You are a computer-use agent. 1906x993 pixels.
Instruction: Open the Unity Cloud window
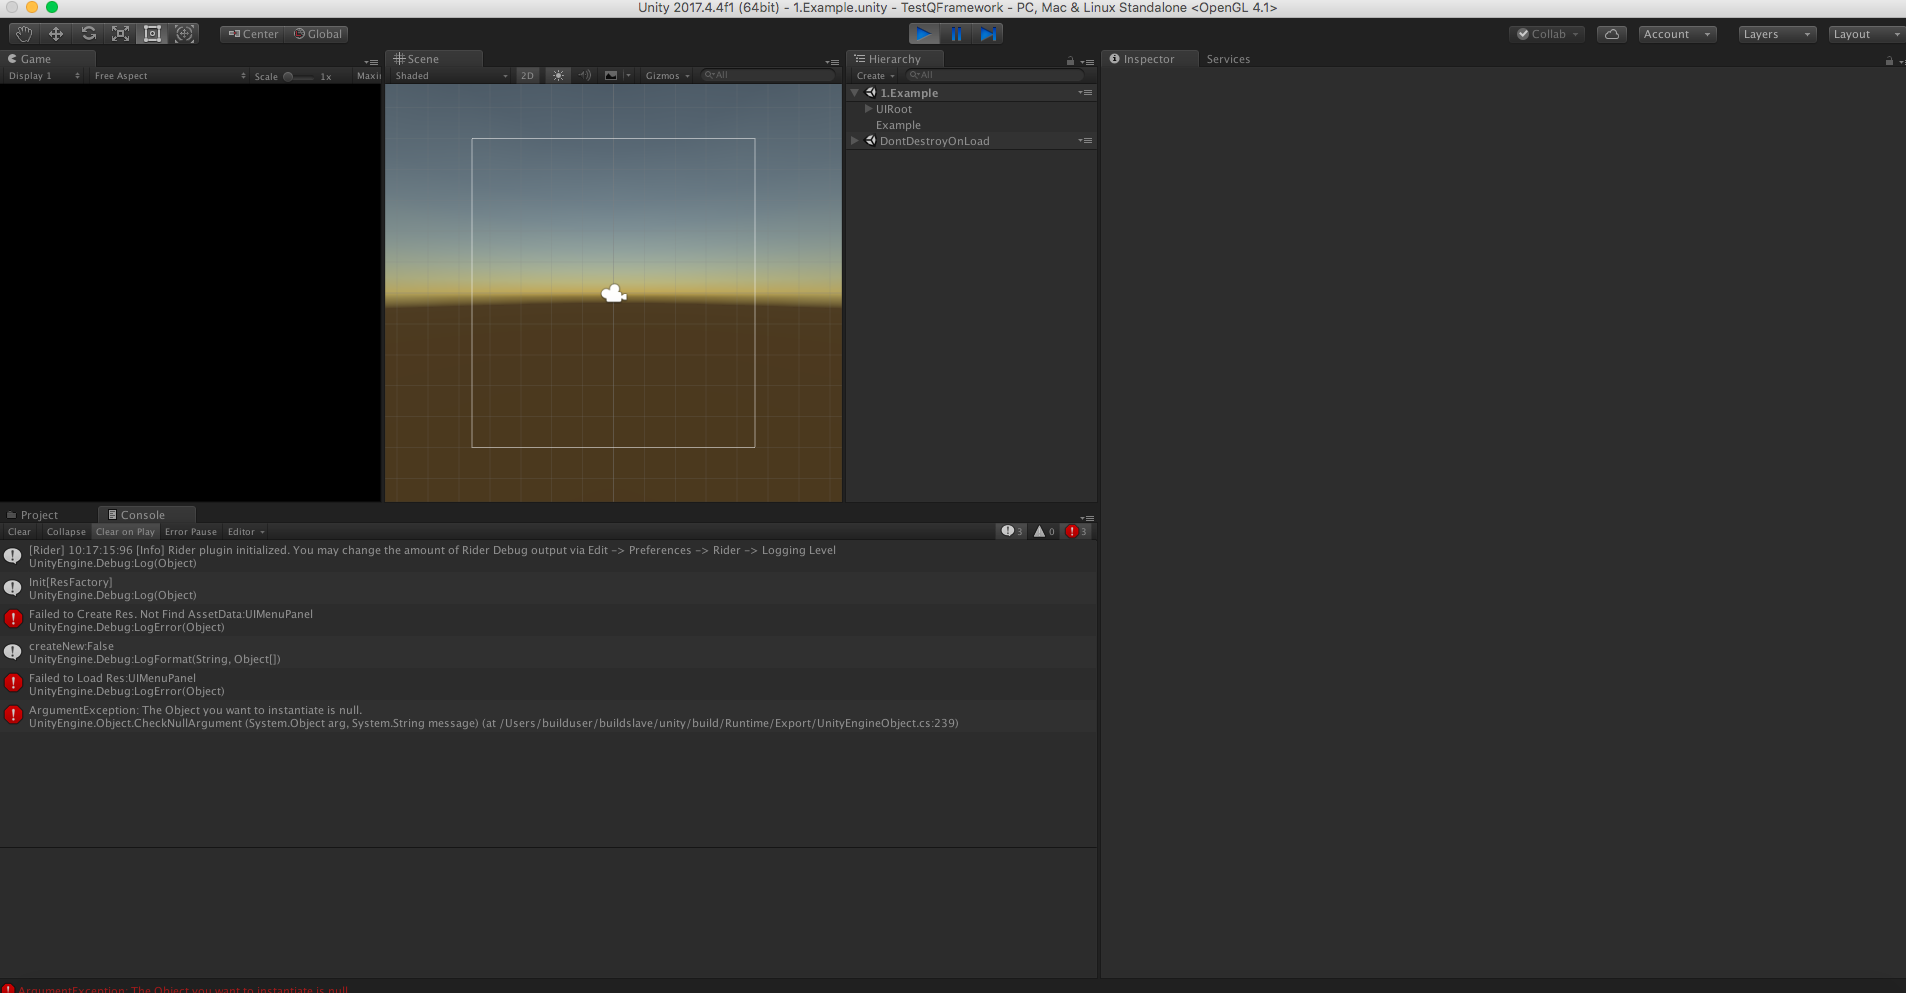click(1610, 33)
